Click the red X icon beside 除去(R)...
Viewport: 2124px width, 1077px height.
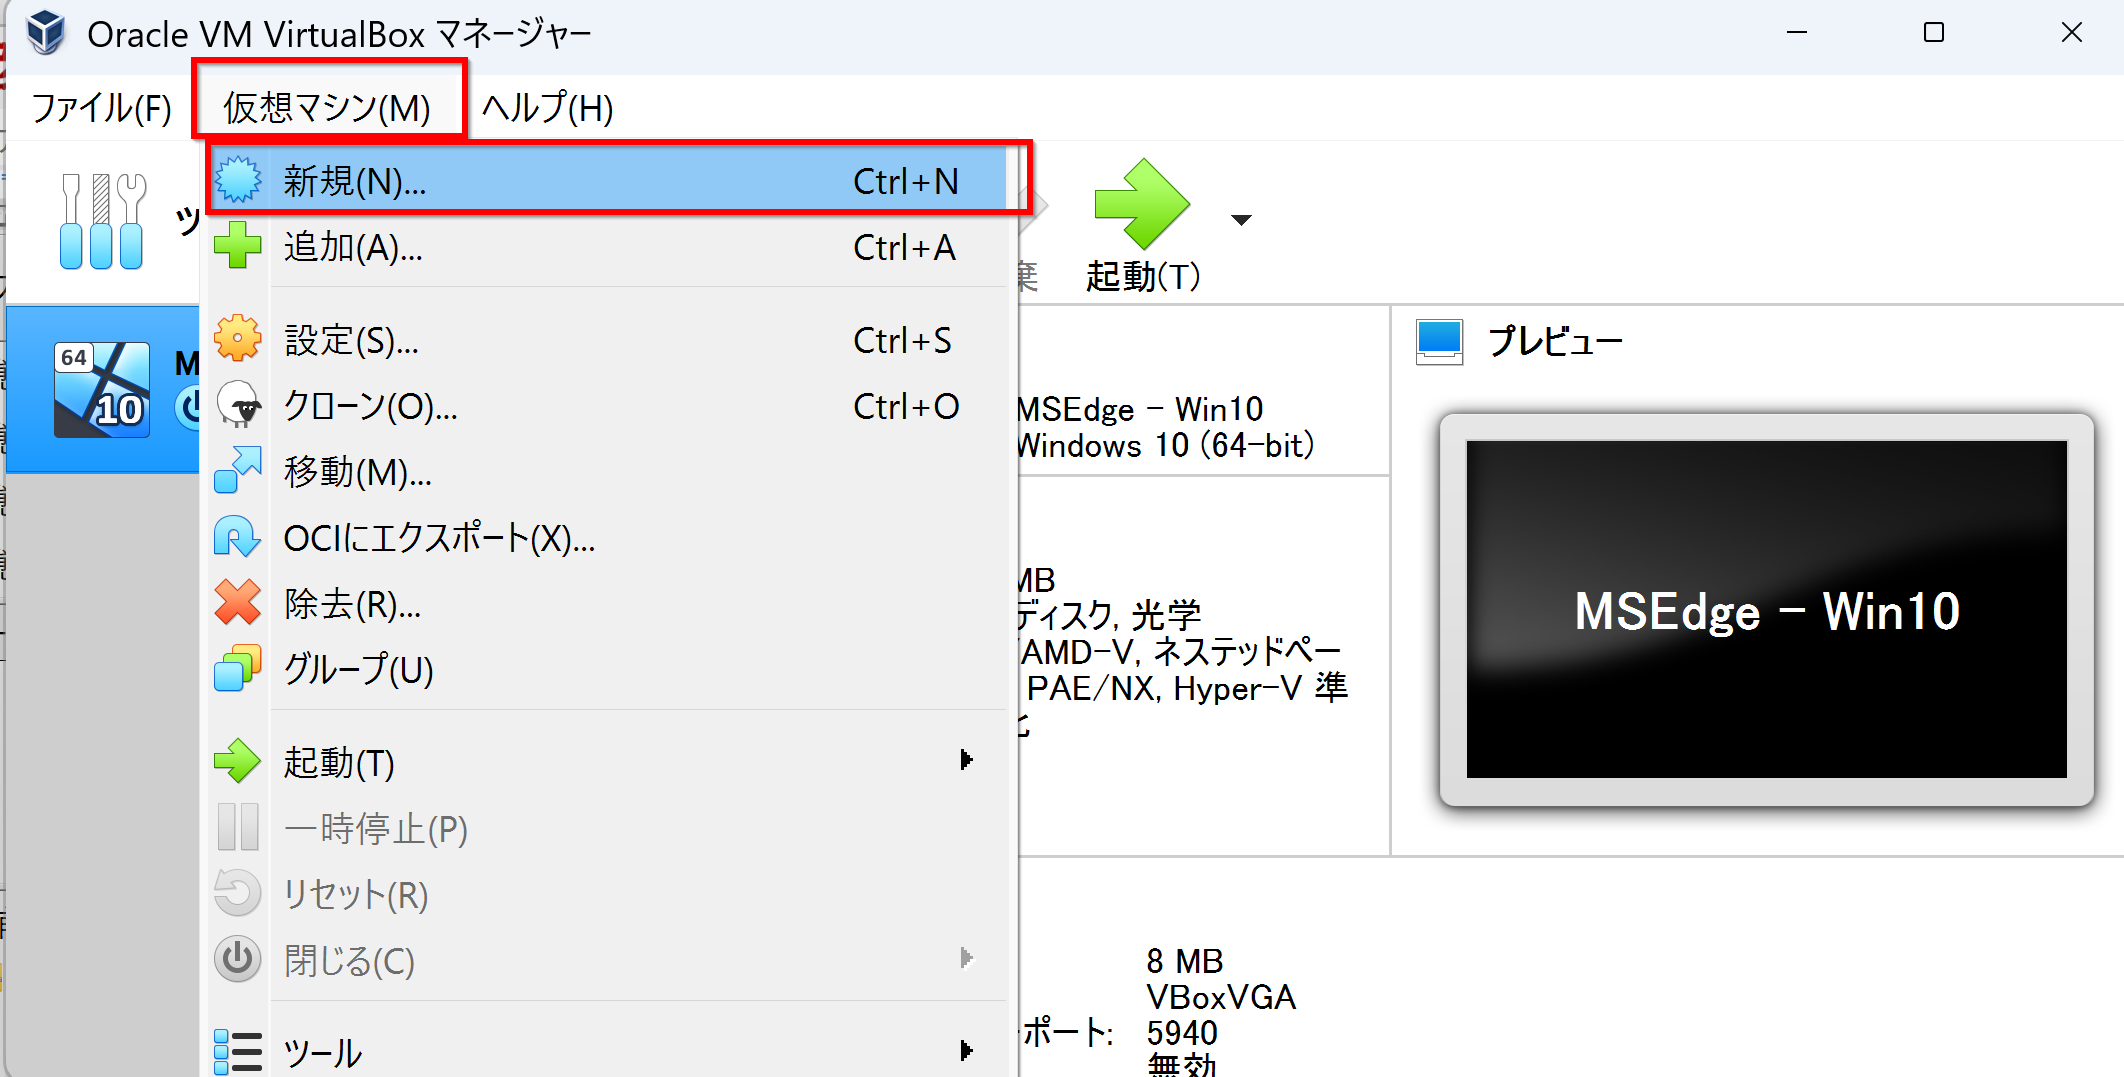238,603
